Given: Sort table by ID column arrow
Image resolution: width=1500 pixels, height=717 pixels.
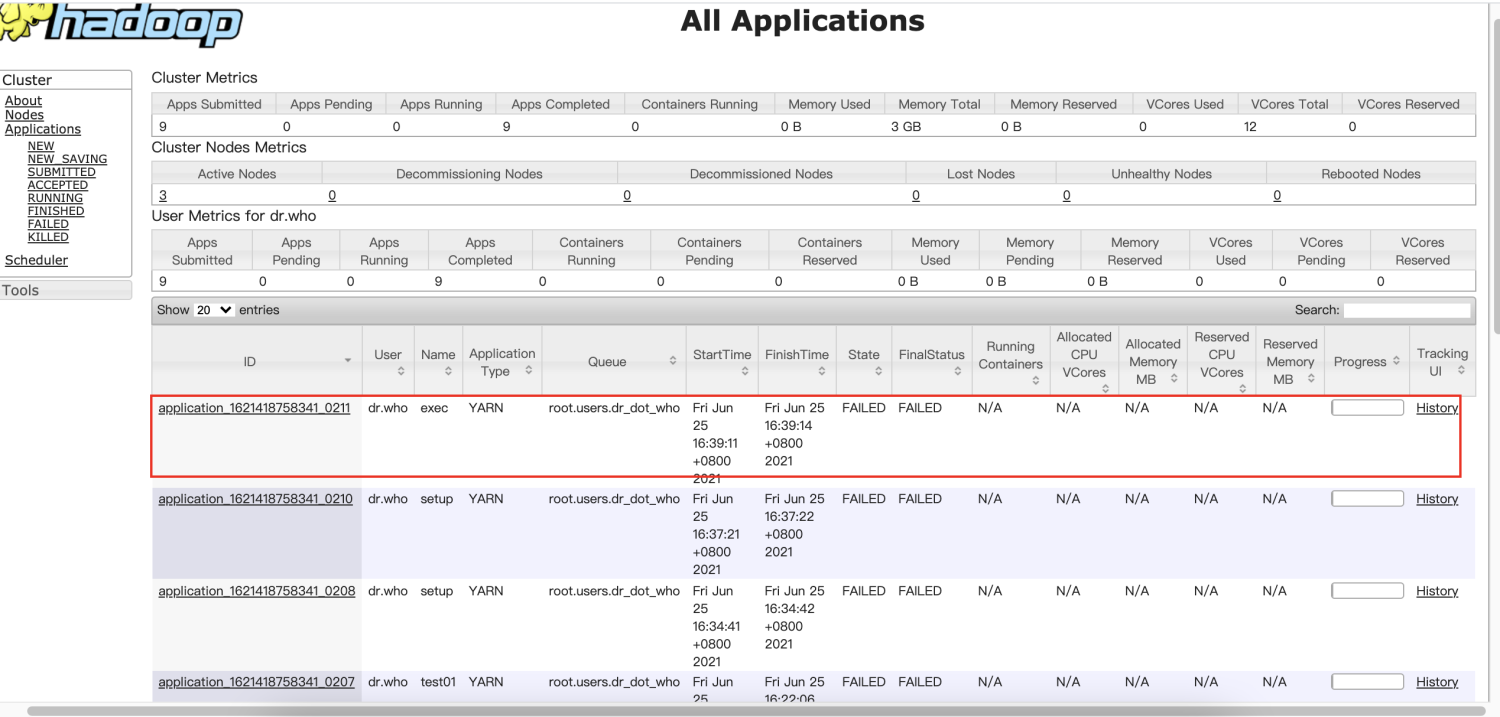Looking at the screenshot, I should click(347, 361).
